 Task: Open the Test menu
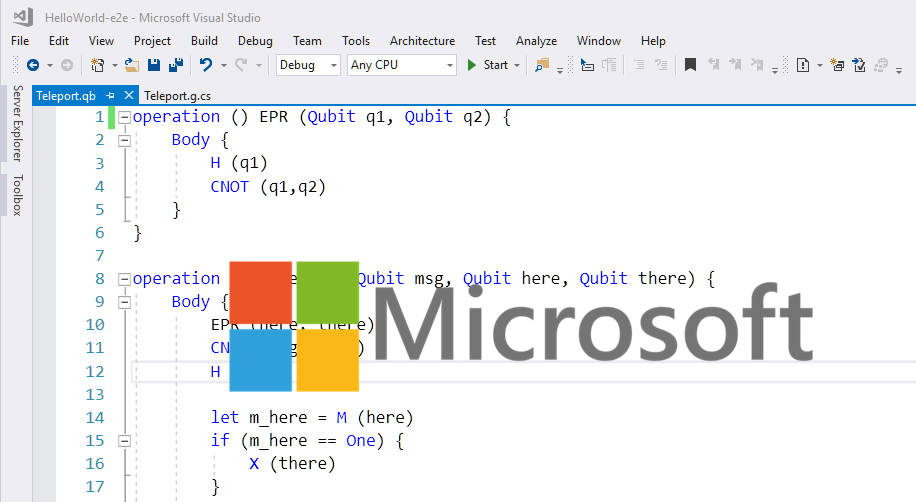pyautogui.click(x=485, y=41)
